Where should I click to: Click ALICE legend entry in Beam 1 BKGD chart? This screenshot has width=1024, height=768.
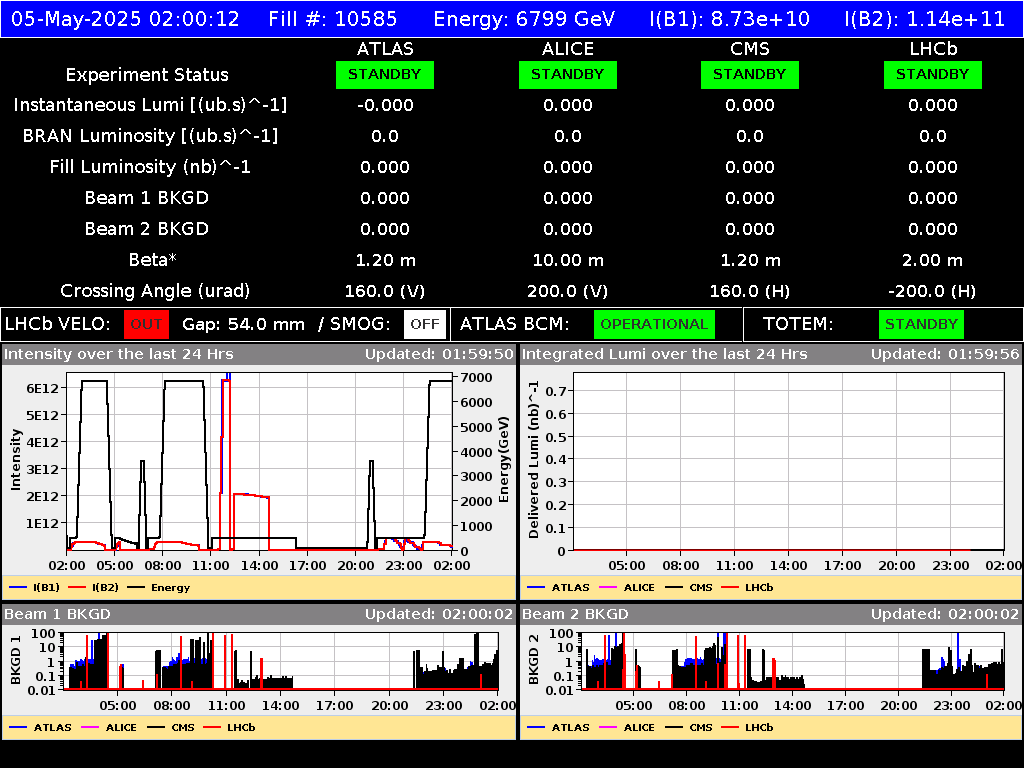108,727
